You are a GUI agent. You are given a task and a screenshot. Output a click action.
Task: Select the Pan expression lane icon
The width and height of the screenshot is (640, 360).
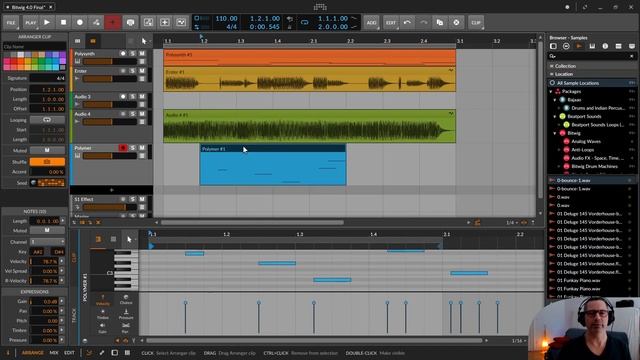point(126,328)
